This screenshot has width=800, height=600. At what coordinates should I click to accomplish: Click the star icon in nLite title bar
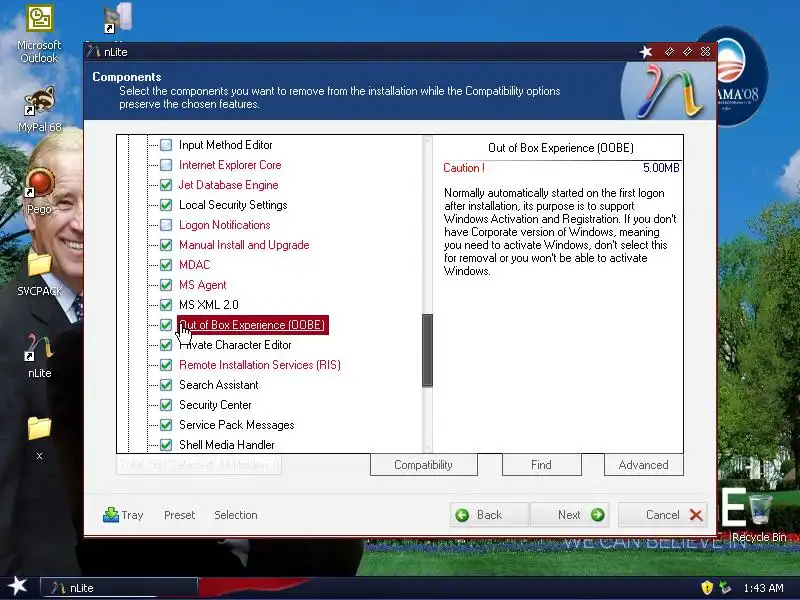point(646,52)
